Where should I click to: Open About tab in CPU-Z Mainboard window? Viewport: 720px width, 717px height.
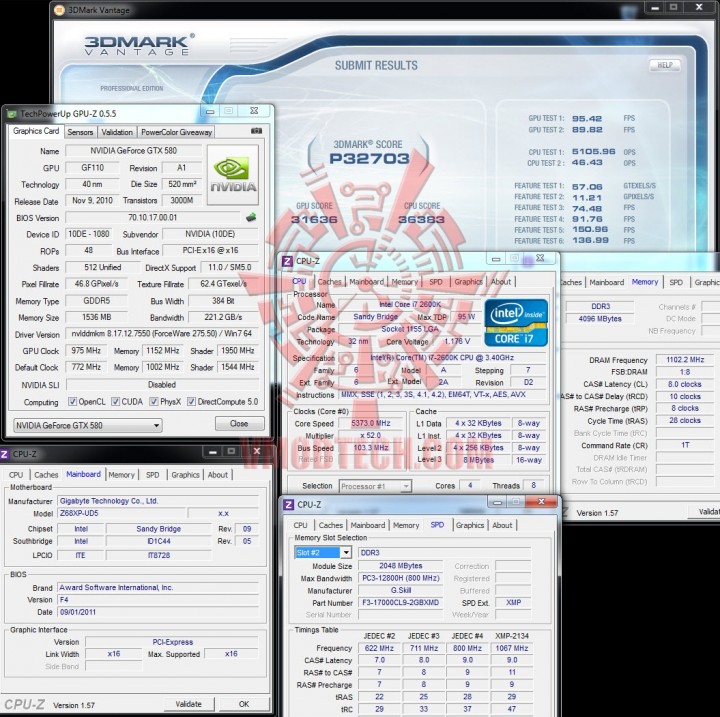[218, 474]
